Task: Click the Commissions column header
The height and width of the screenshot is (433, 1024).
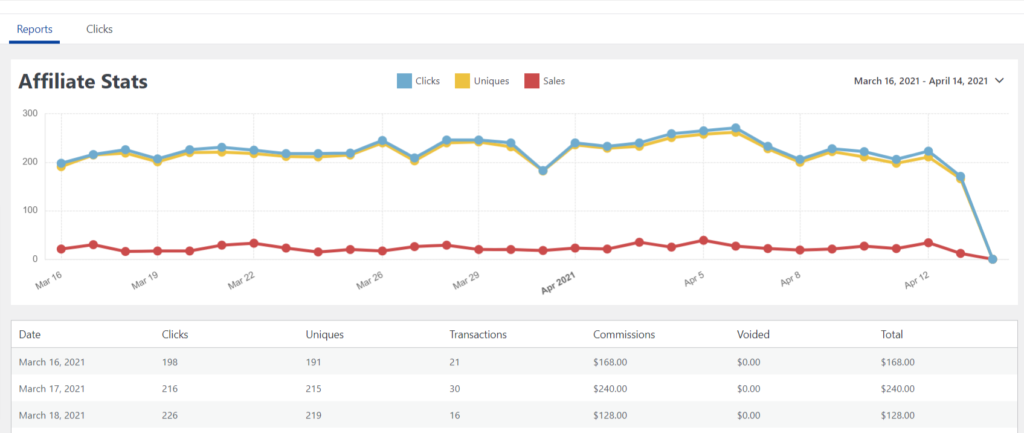Action: coord(623,334)
